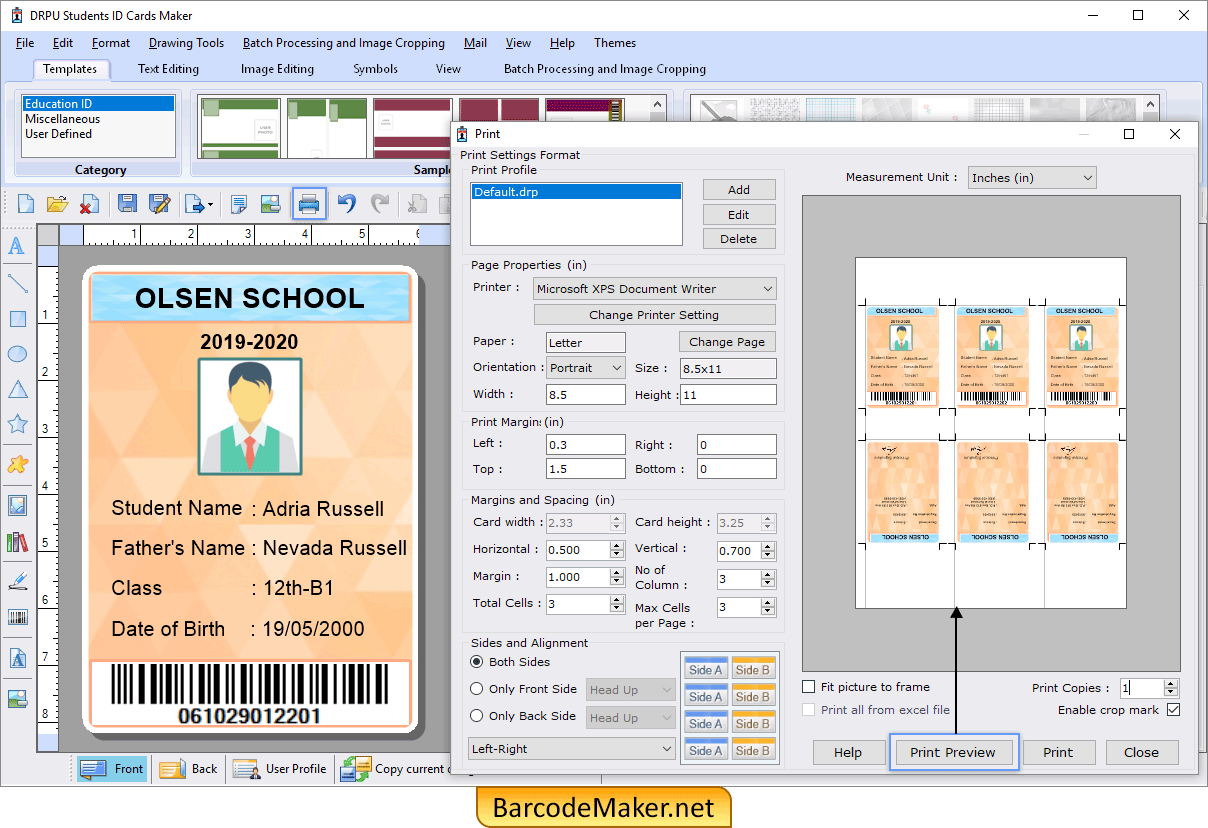
Task: Enable Fit picture to frame checkbox
Action: coord(808,687)
